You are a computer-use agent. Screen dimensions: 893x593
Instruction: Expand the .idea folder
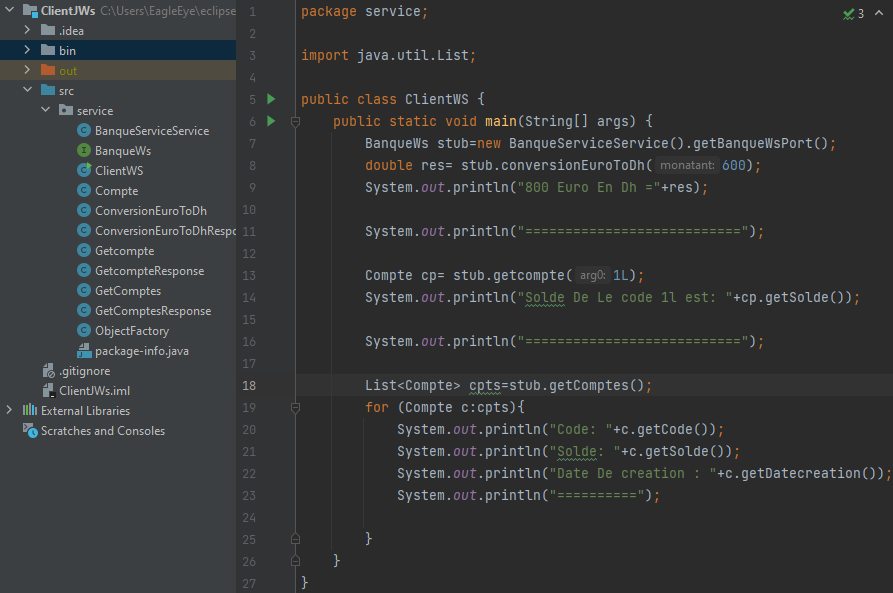[x=27, y=30]
